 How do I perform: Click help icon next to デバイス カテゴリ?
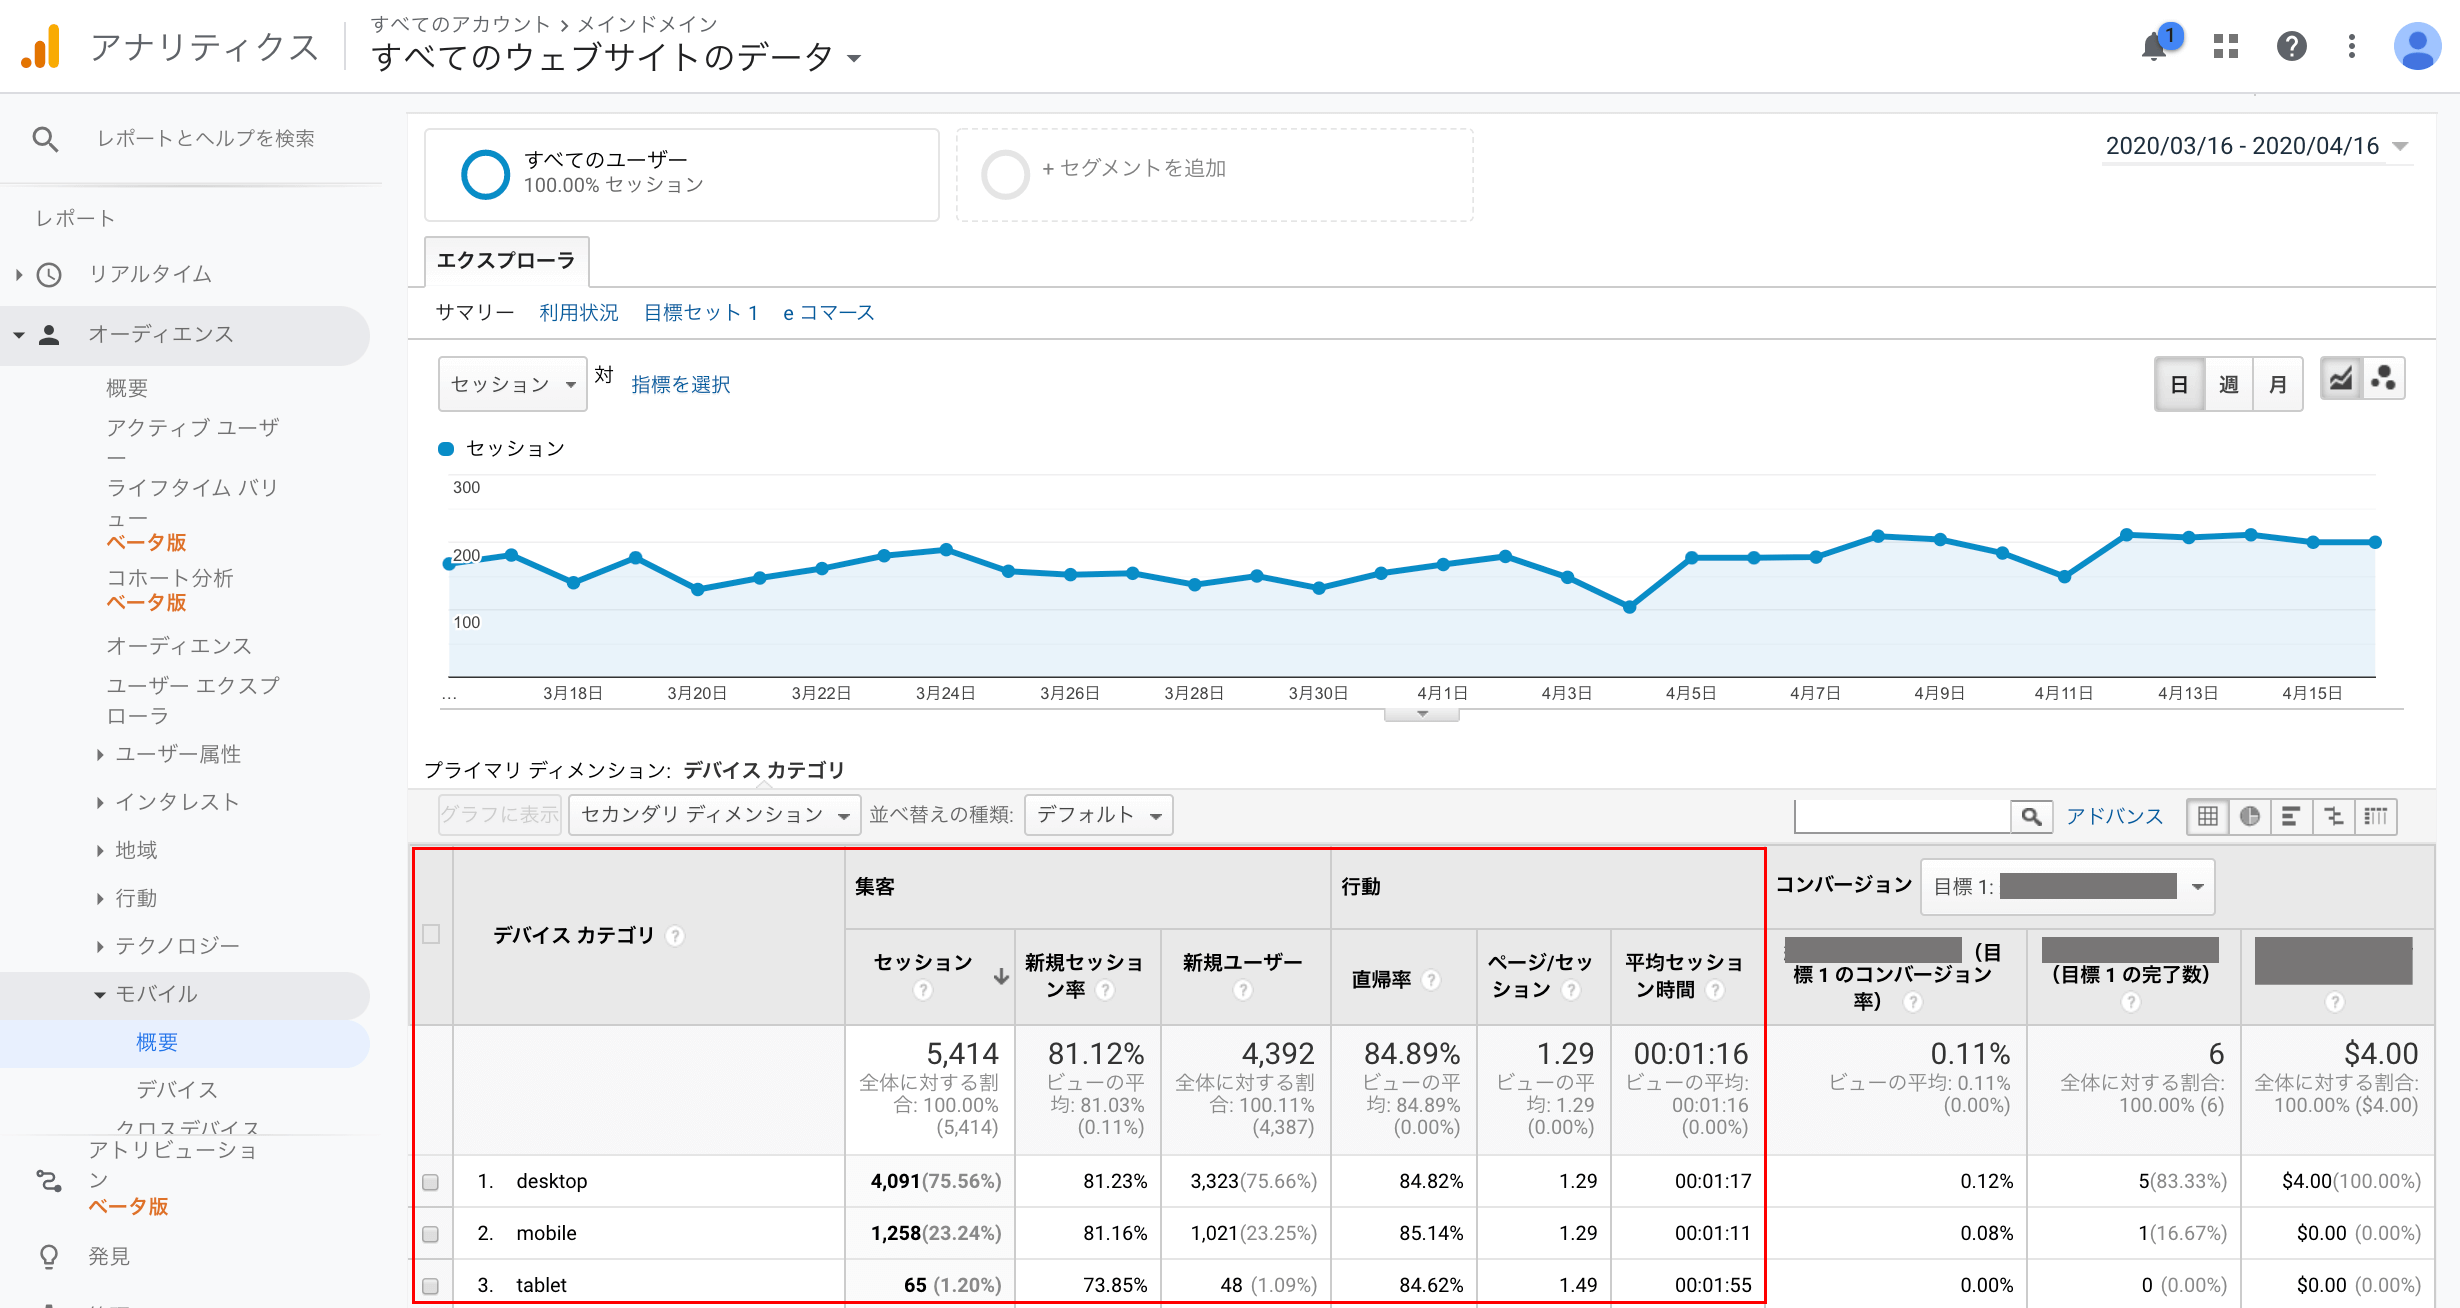point(676,936)
